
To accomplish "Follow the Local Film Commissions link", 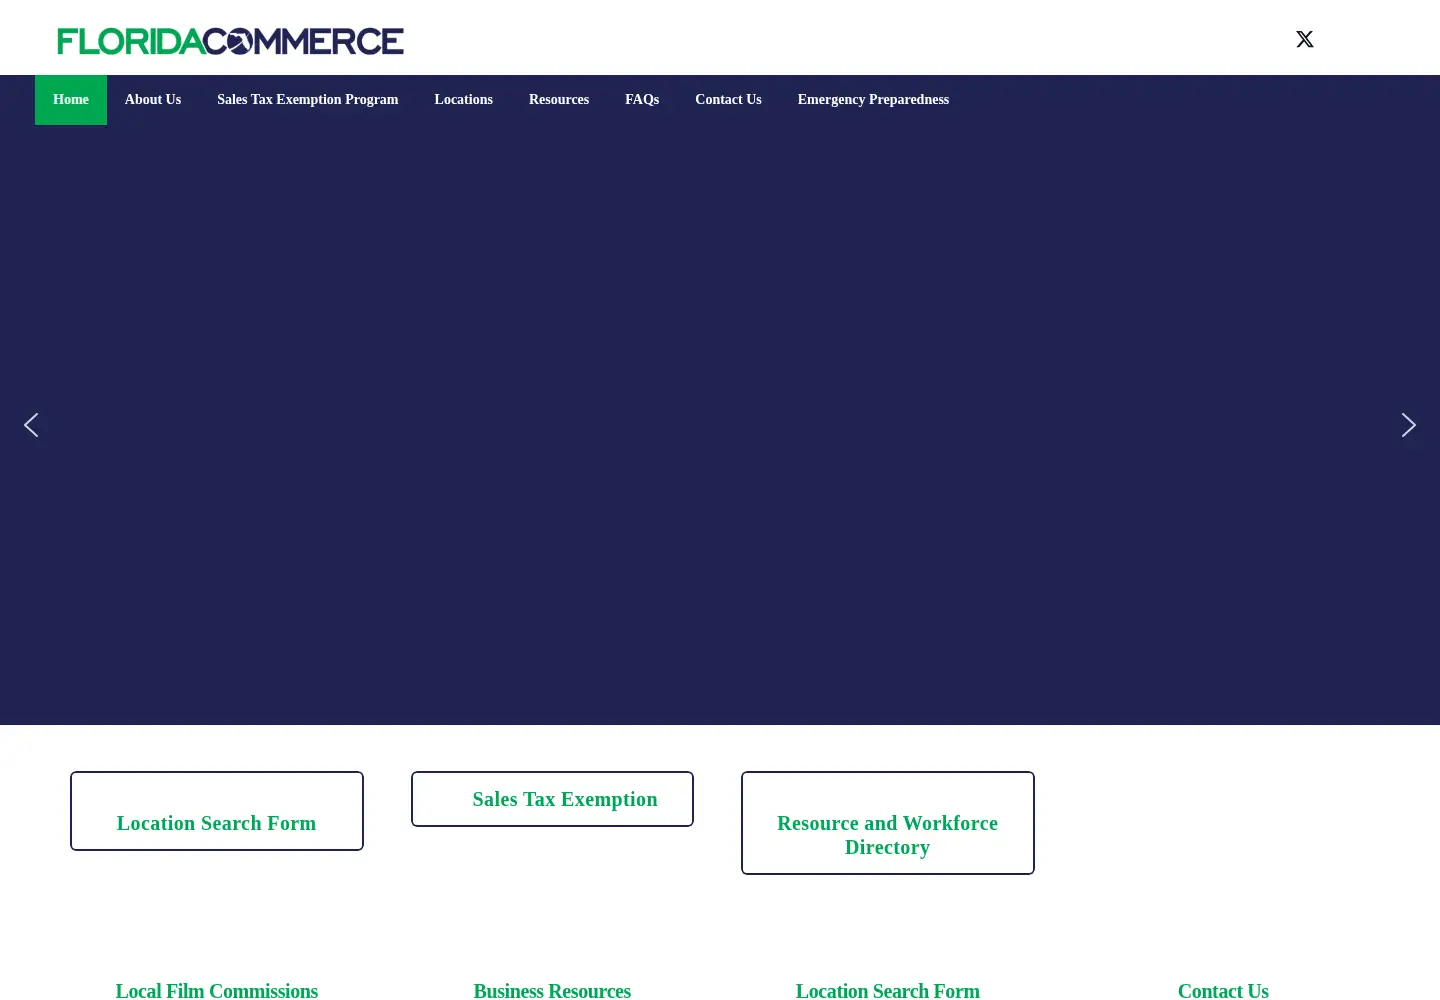I will (x=217, y=991).
